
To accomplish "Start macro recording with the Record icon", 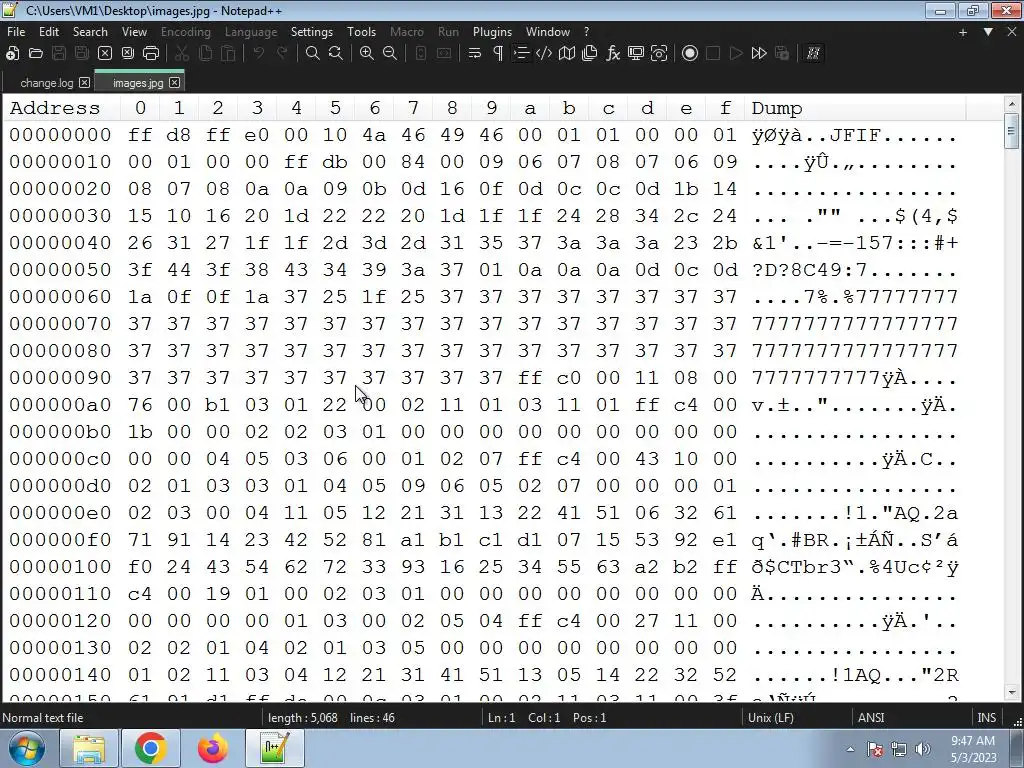I will 690,54.
